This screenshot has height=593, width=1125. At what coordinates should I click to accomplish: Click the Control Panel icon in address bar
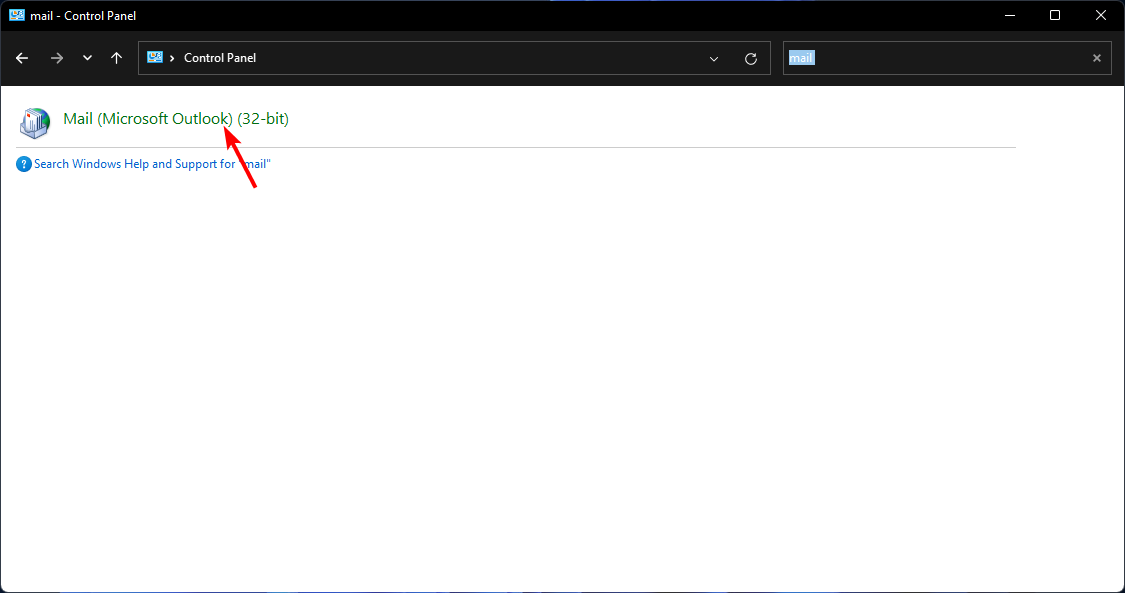154,57
